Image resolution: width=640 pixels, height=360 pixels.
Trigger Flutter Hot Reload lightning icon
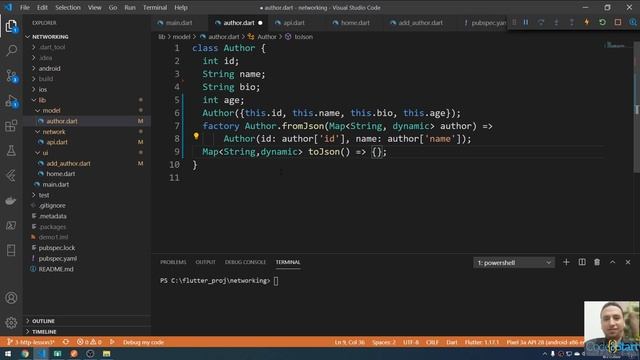click(587, 22)
